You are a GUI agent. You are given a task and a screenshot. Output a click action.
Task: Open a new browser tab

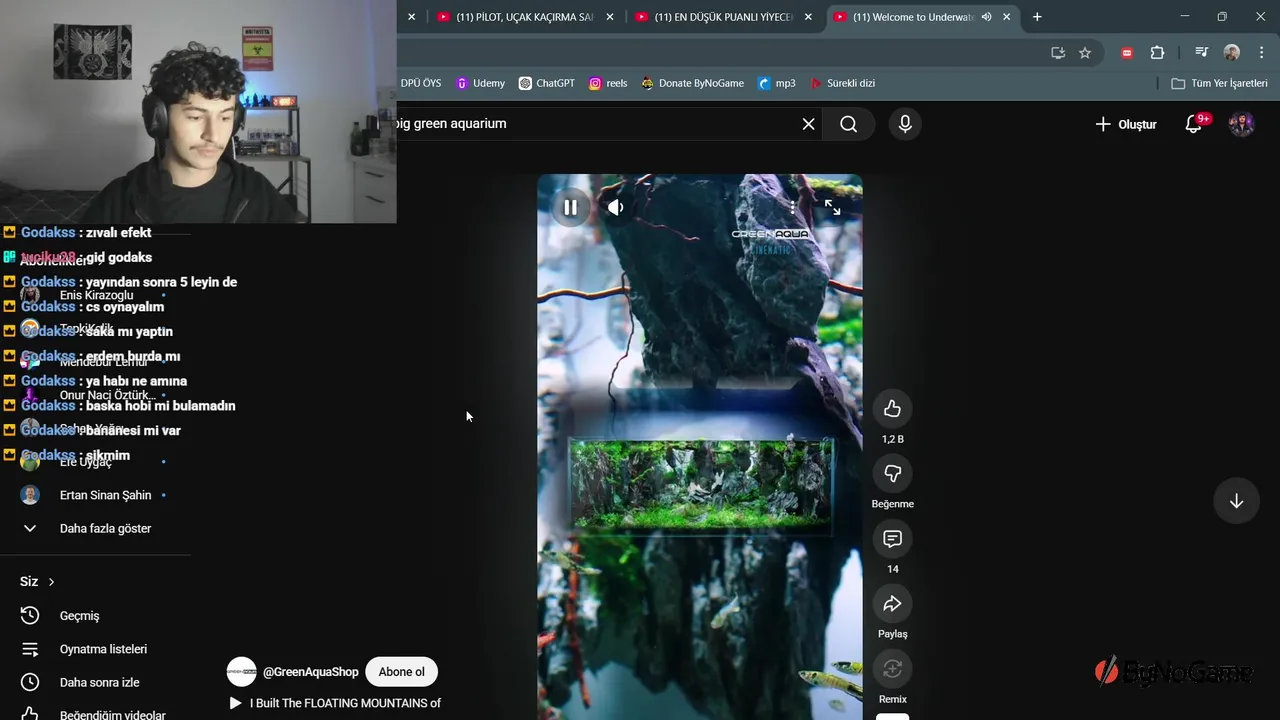(x=1037, y=17)
